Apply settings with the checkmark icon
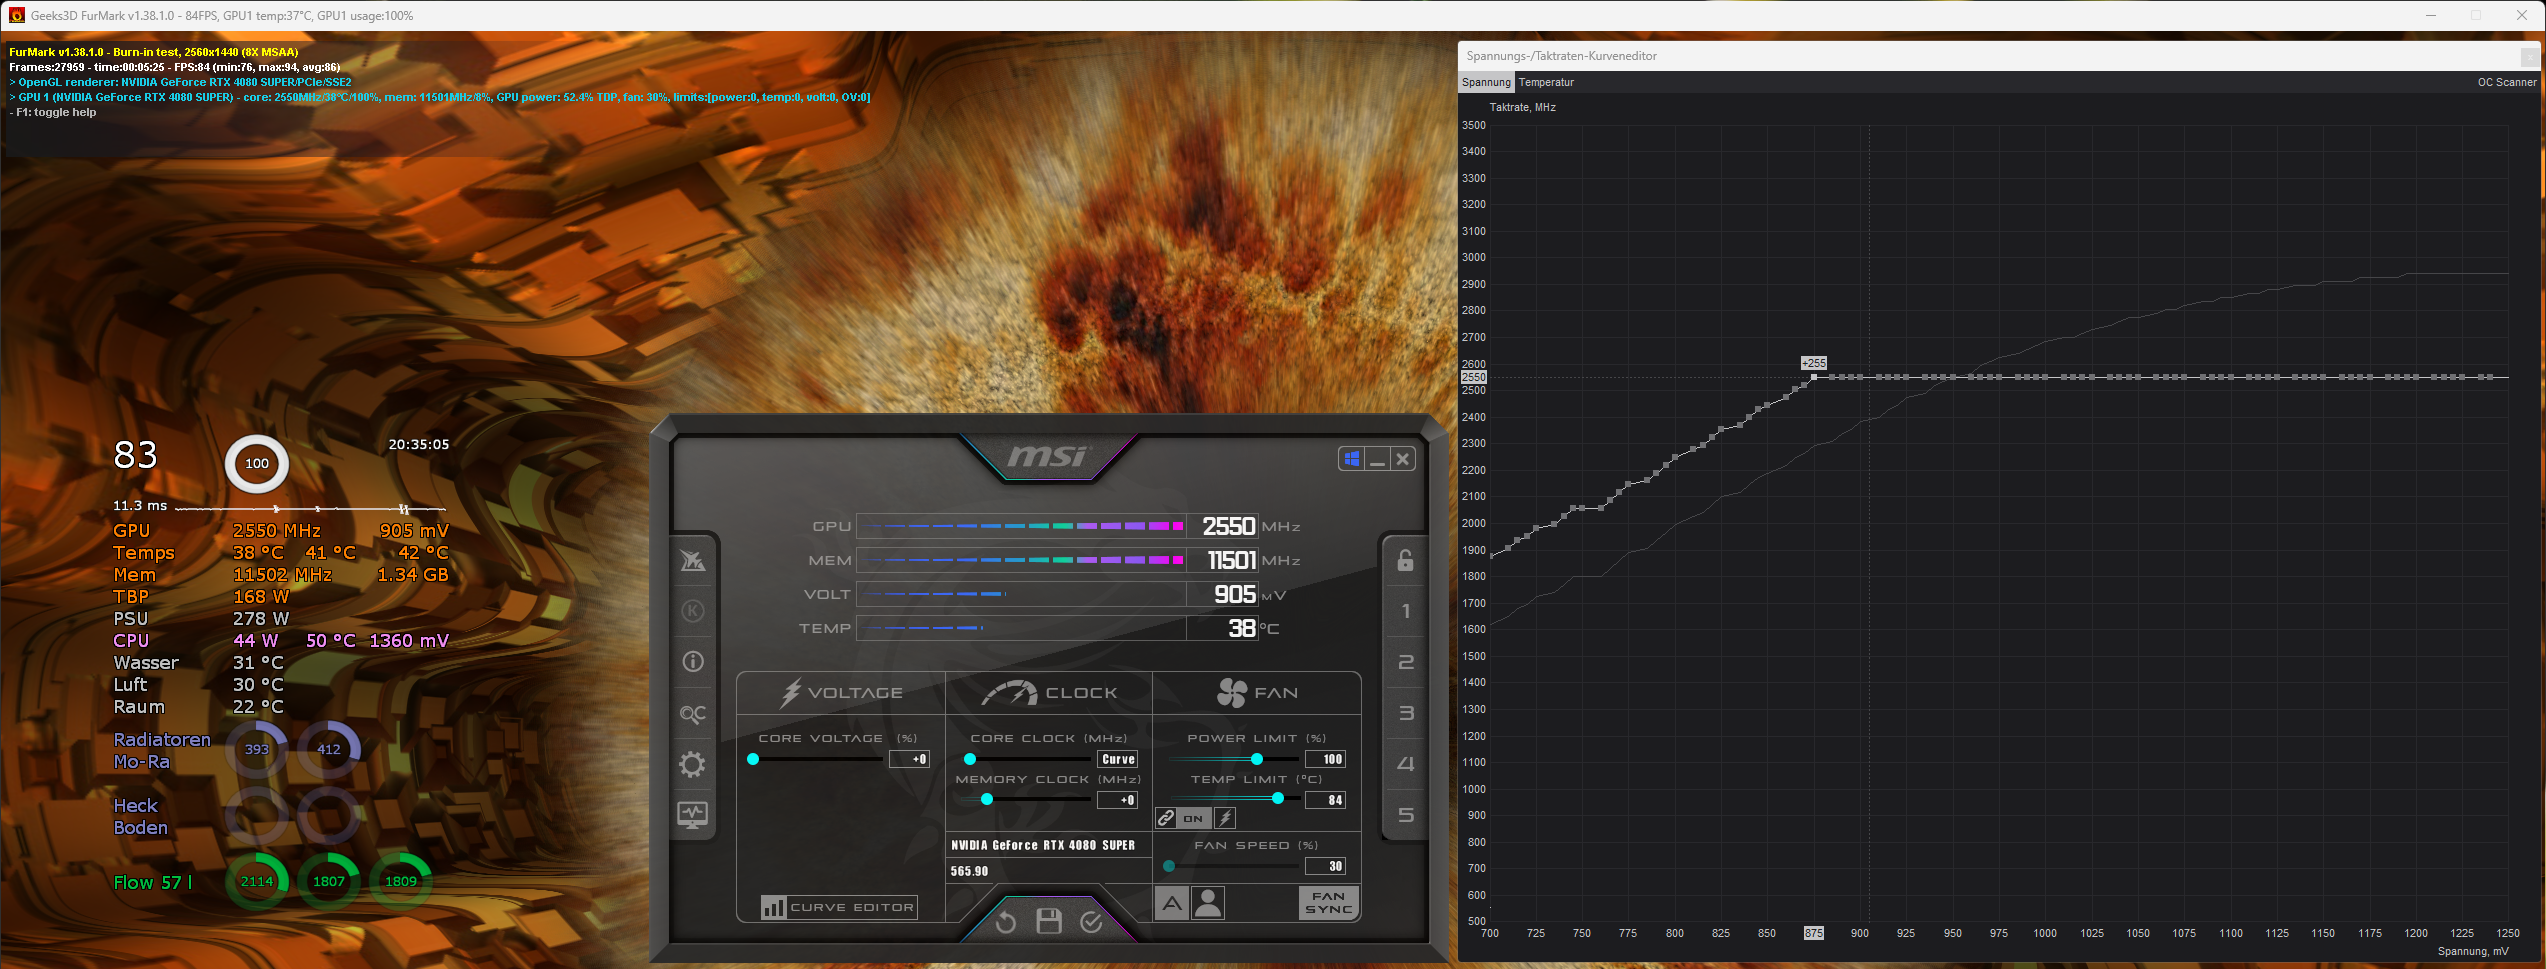 click(x=1092, y=922)
